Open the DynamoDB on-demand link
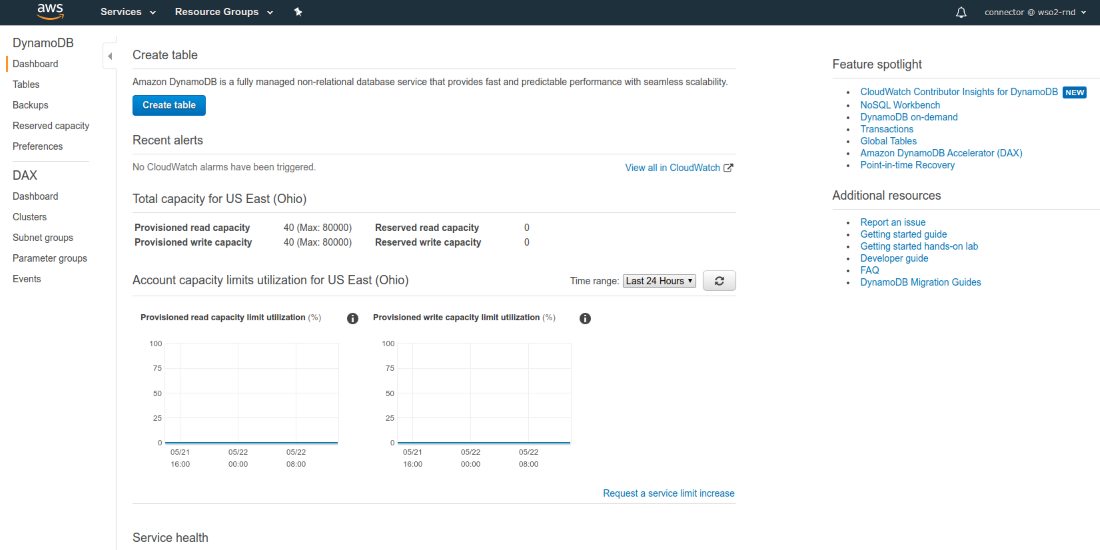 908,117
